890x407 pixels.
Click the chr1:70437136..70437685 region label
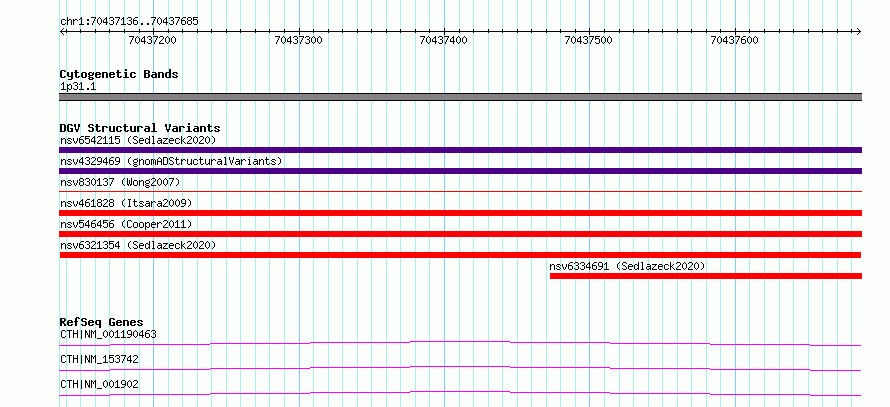(129, 22)
